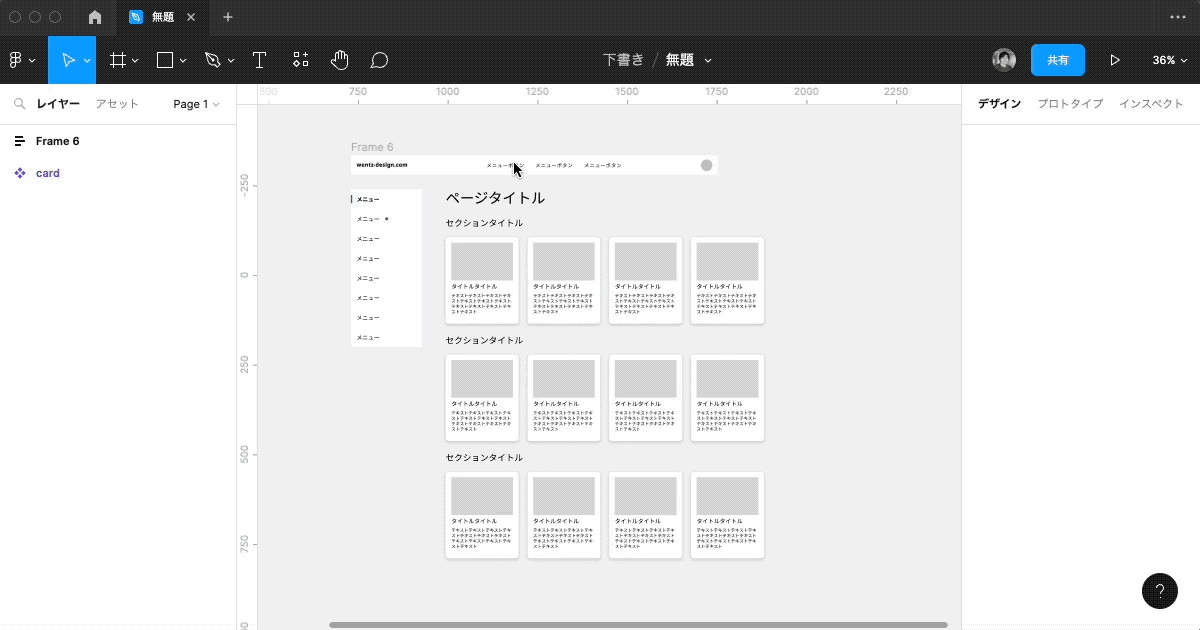The width and height of the screenshot is (1200, 630).
Task: Expand the zoom level dropdown
Action: pyautogui.click(x=1168, y=59)
